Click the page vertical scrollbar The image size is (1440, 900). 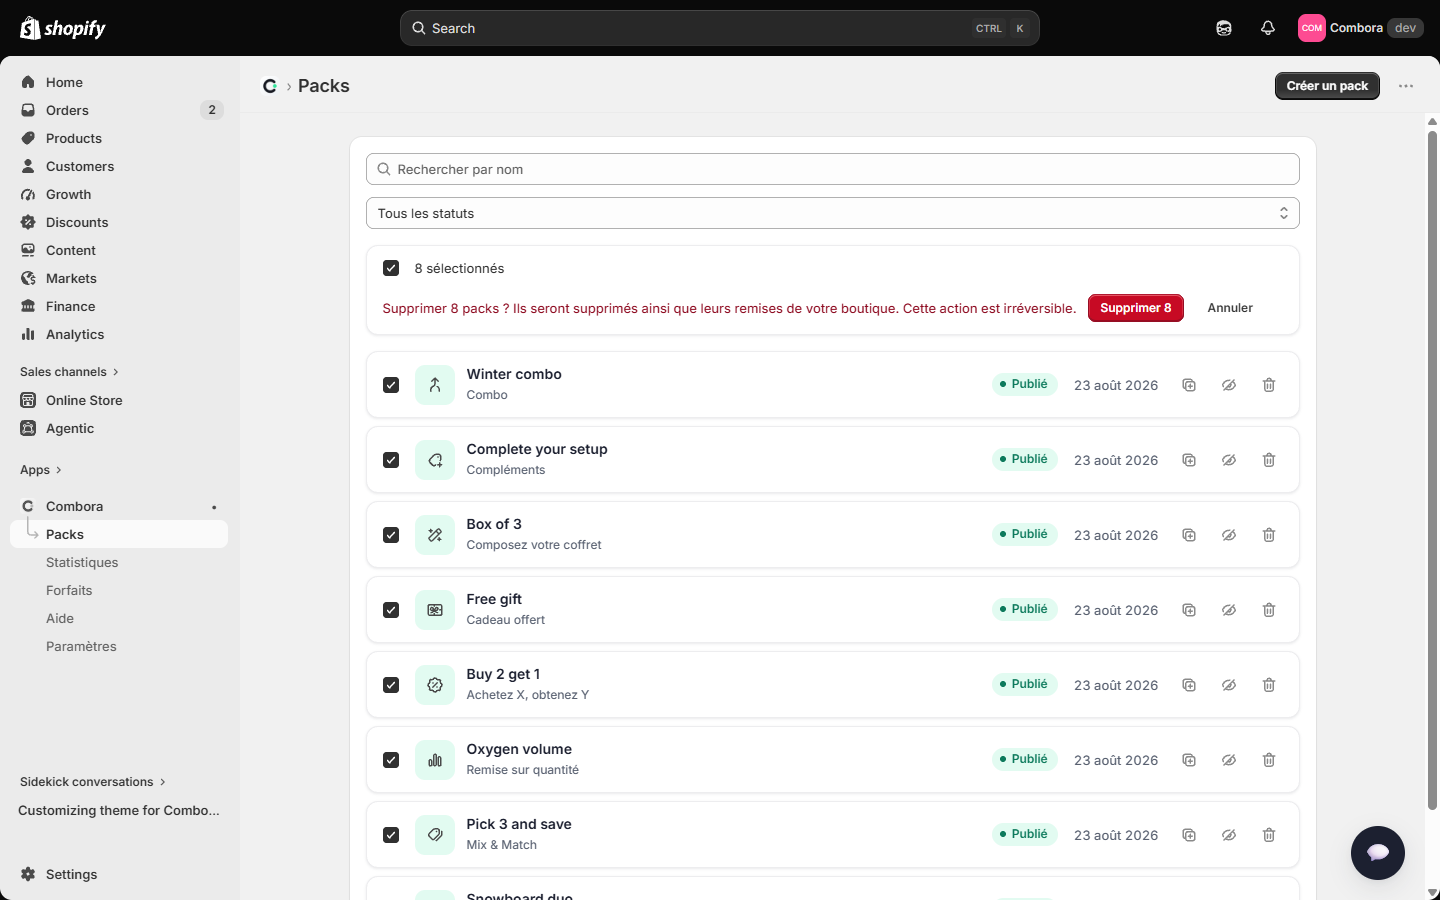[x=1432, y=470]
